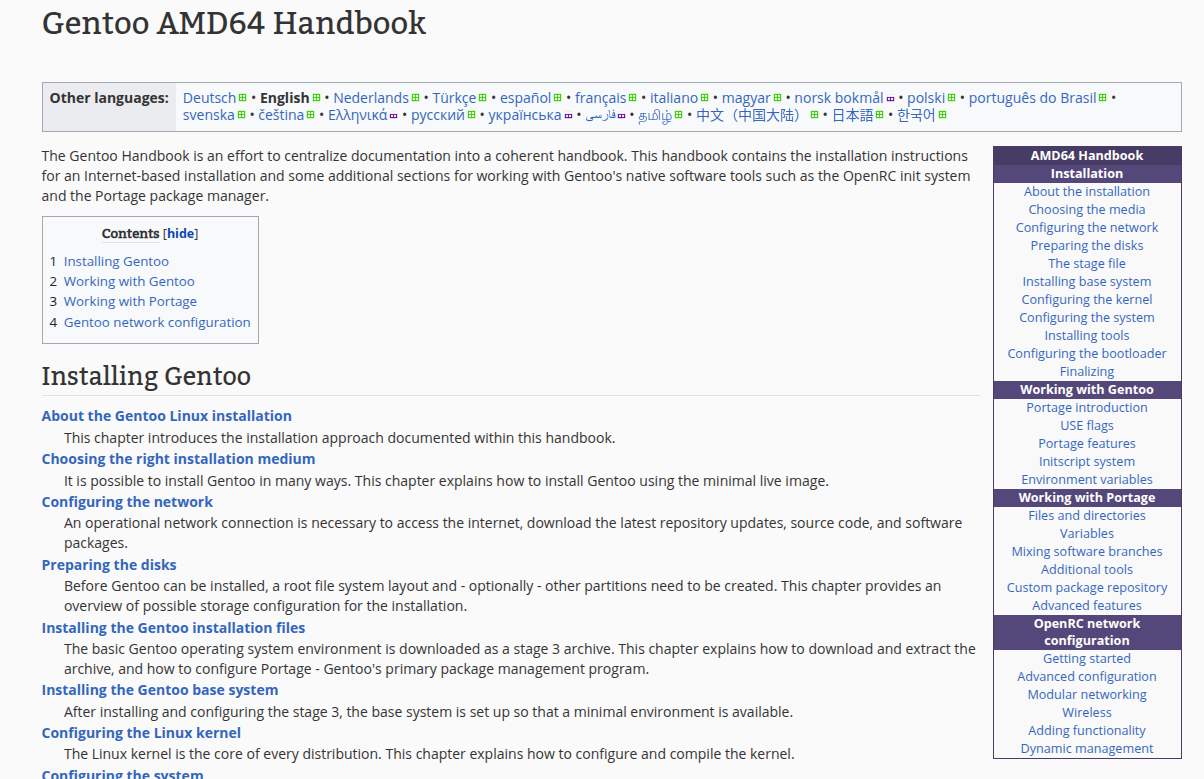Click progress icon beside magyar
The image size is (1204, 779).
tap(777, 98)
